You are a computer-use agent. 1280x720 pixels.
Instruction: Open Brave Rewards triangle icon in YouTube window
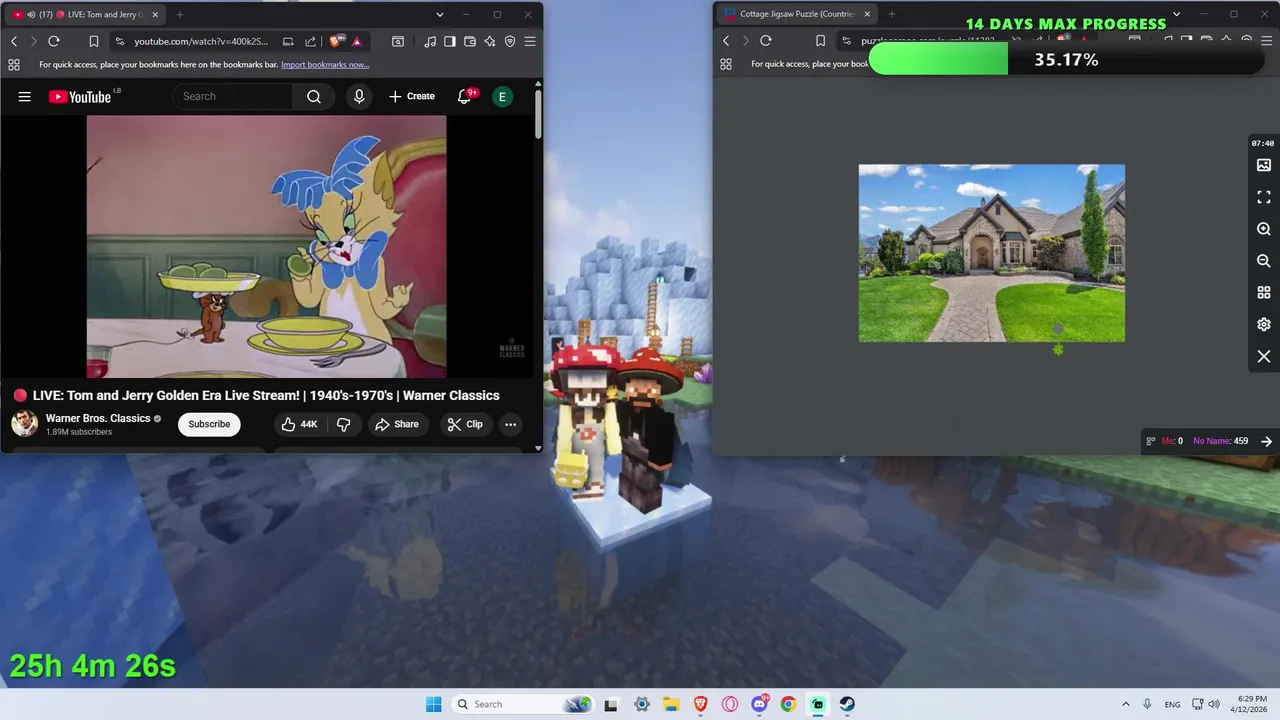coord(356,41)
